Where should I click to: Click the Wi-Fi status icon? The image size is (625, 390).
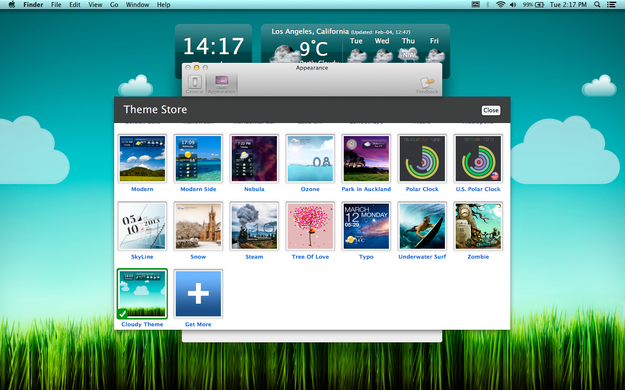coord(501,5)
